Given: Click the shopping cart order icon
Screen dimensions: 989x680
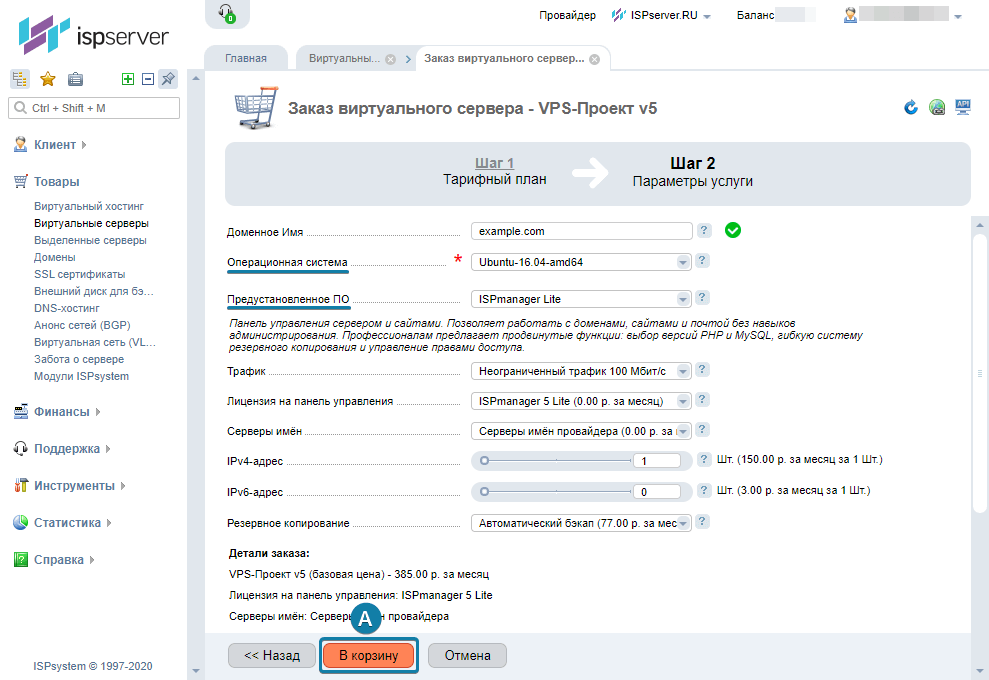Looking at the screenshot, I should (x=256, y=107).
